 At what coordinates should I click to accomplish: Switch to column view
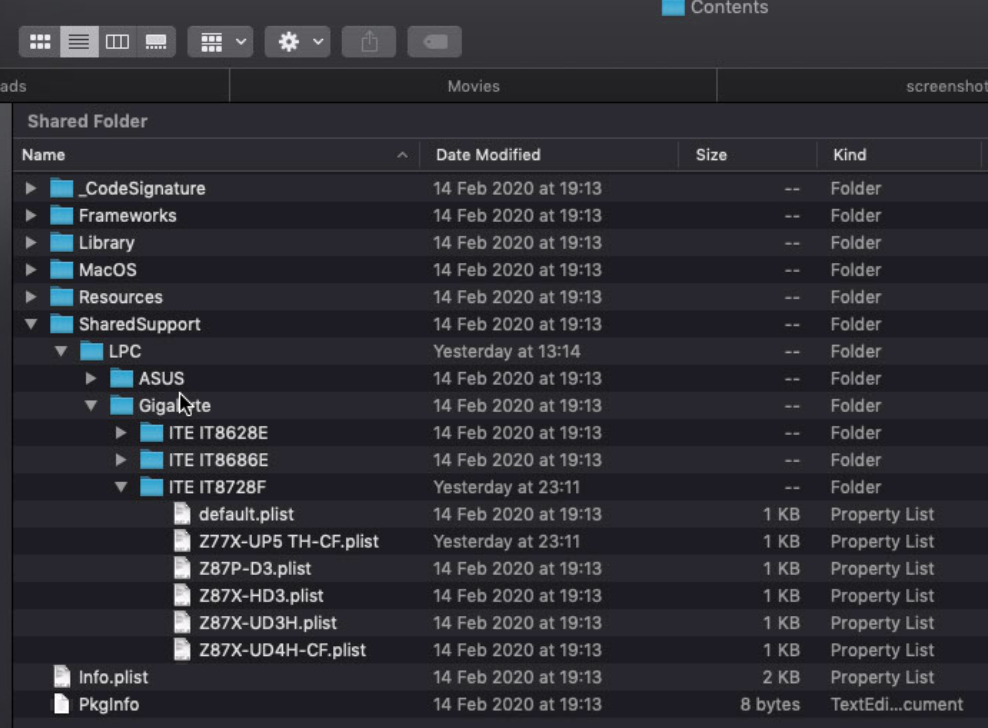coord(117,42)
